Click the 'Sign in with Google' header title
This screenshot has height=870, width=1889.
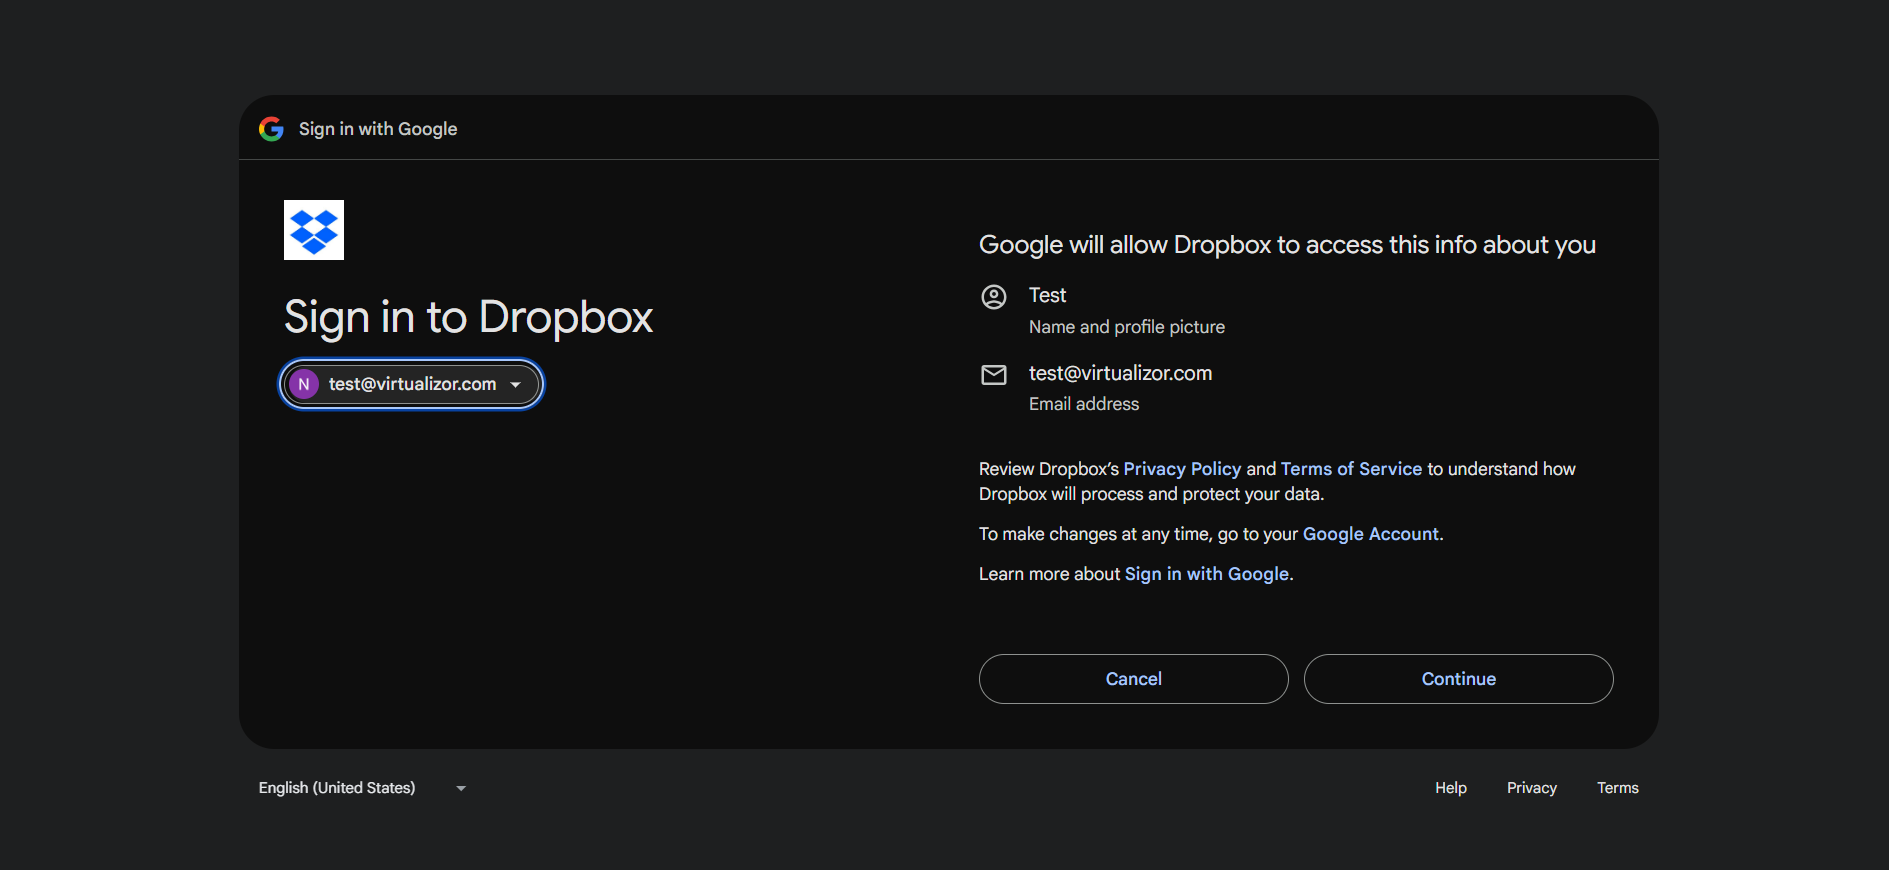point(378,129)
